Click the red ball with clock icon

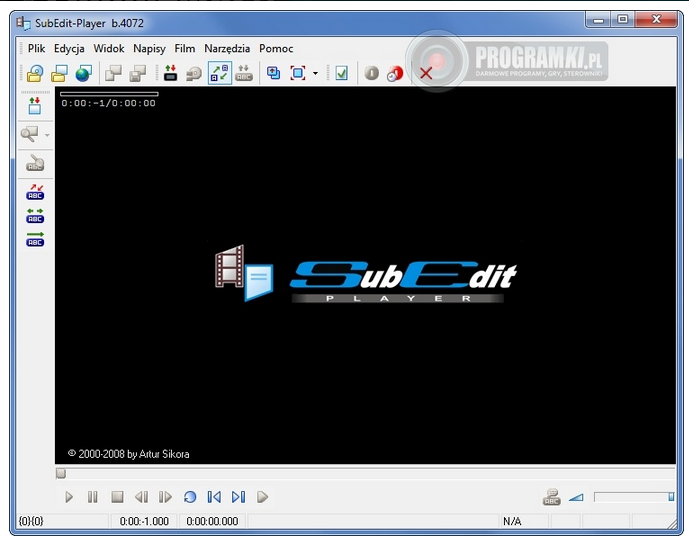pyautogui.click(x=395, y=73)
